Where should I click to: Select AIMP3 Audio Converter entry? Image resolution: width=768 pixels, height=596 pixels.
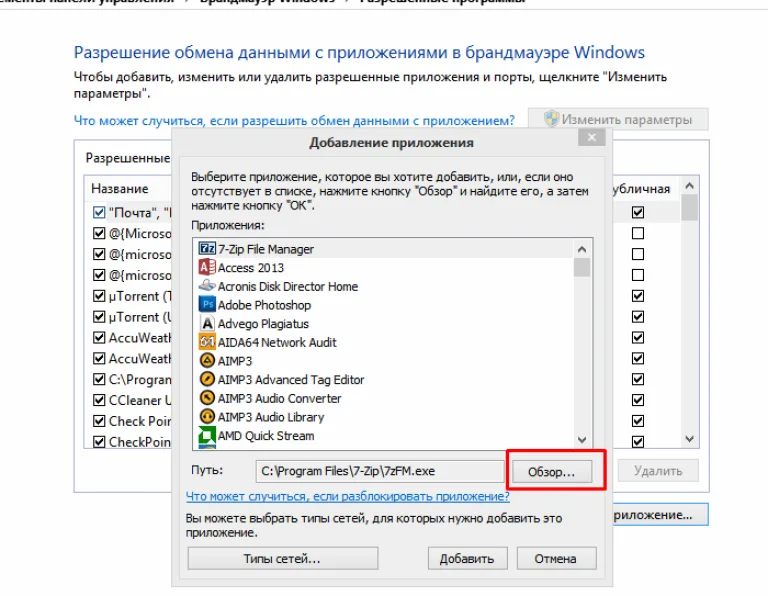384,398
